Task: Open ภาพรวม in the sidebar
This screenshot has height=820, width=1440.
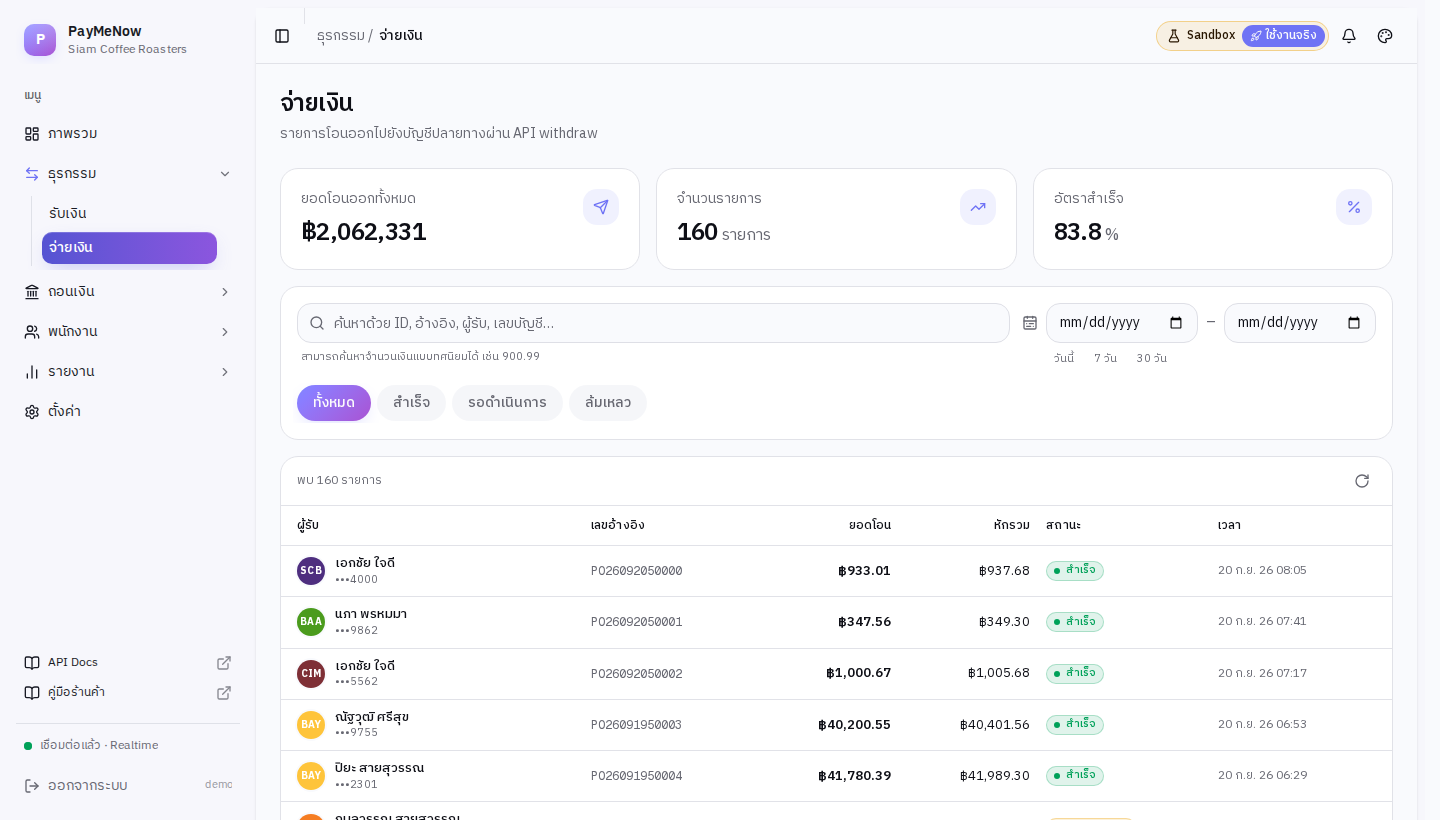Action: coord(128,134)
